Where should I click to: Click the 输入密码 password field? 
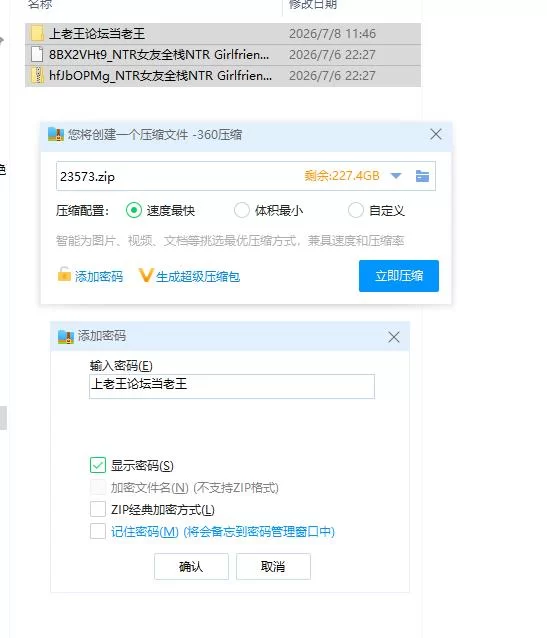pos(232,386)
